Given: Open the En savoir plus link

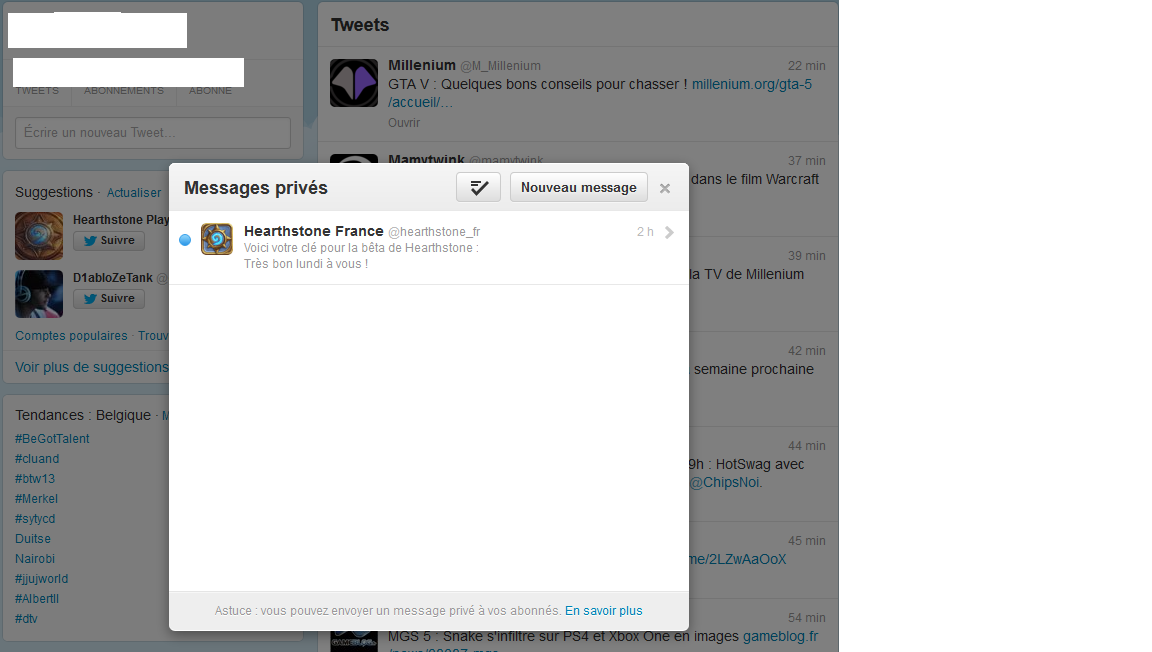Looking at the screenshot, I should [604, 611].
